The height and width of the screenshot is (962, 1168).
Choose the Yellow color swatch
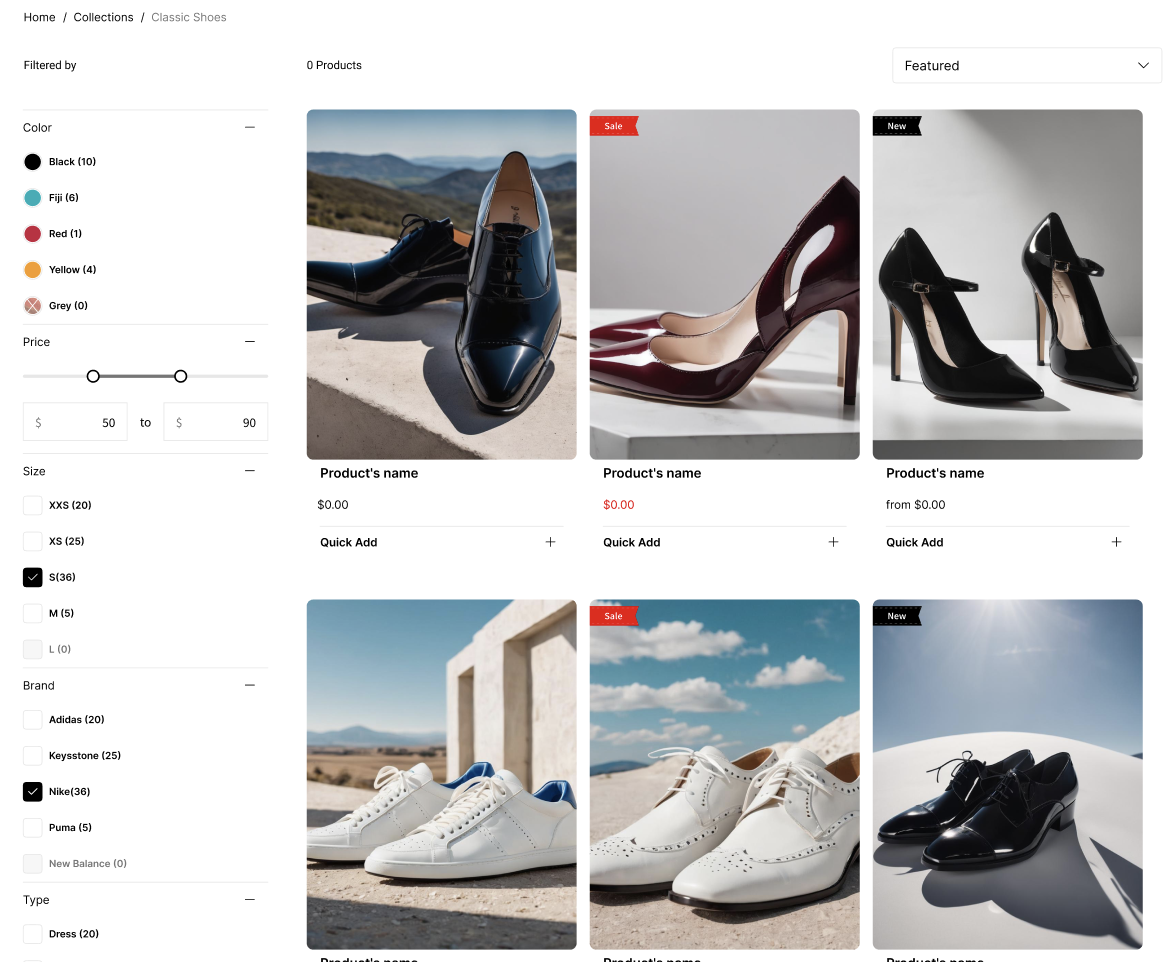(33, 270)
